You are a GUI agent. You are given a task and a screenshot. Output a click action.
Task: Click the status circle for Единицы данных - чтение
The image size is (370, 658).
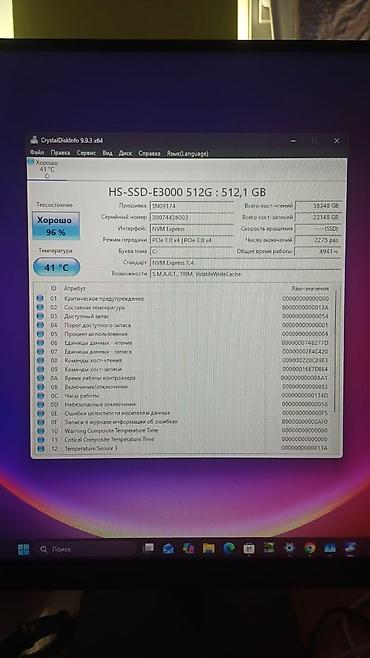pyautogui.click(x=40, y=342)
